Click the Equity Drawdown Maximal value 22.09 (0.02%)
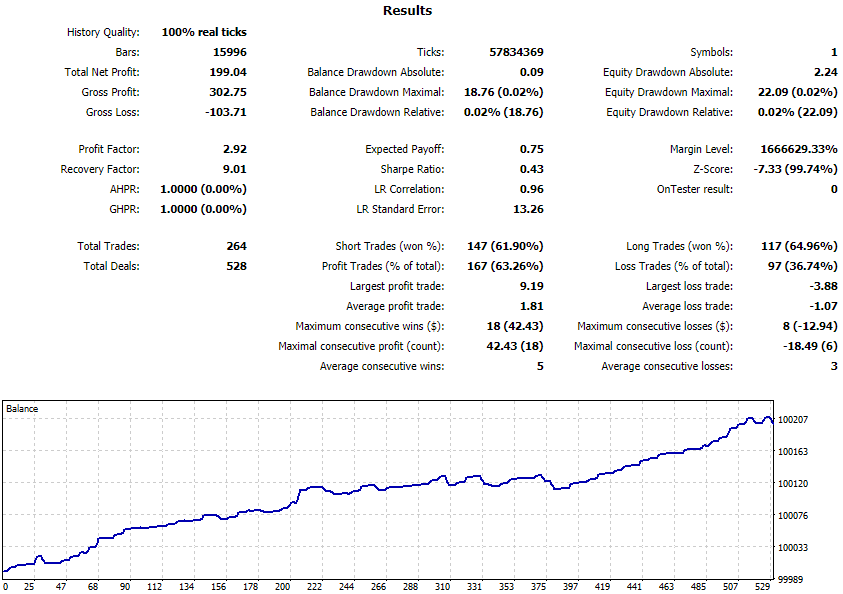The image size is (843, 594). (x=798, y=92)
